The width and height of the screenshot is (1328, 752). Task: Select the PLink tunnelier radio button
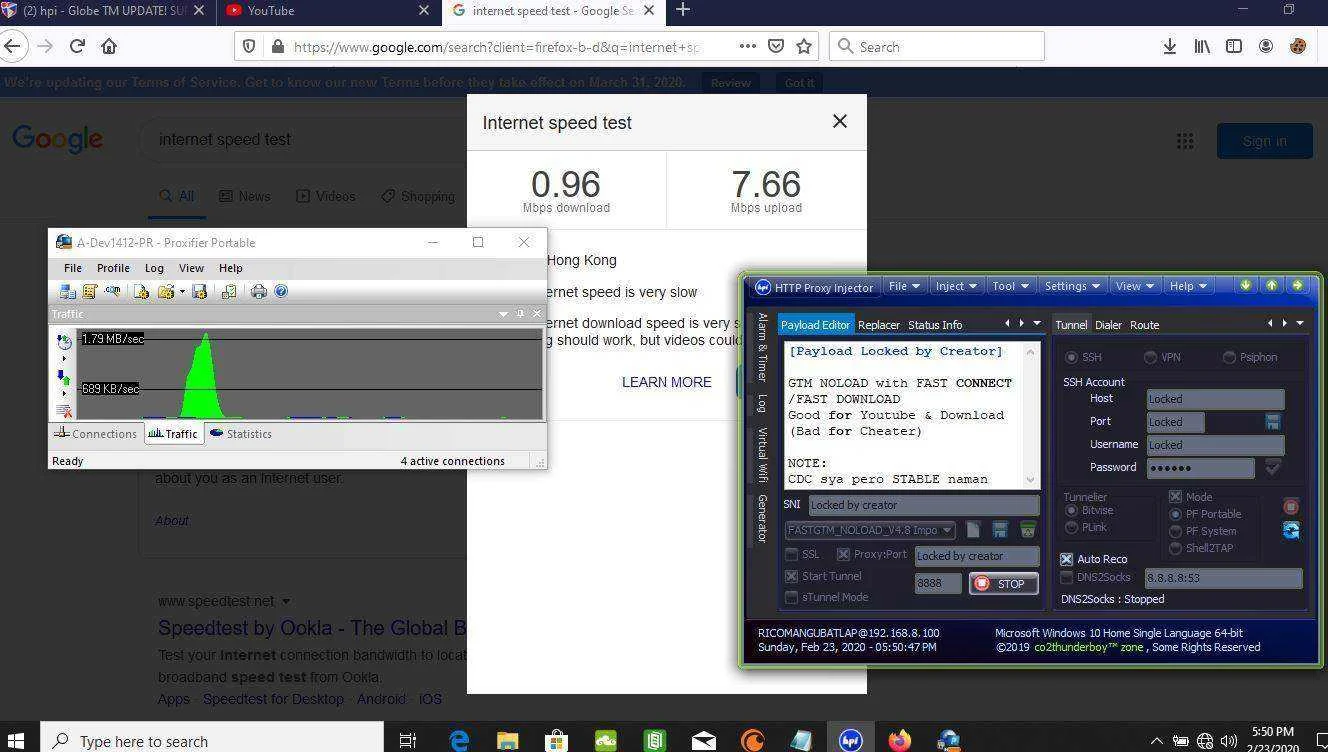pyautogui.click(x=1071, y=527)
